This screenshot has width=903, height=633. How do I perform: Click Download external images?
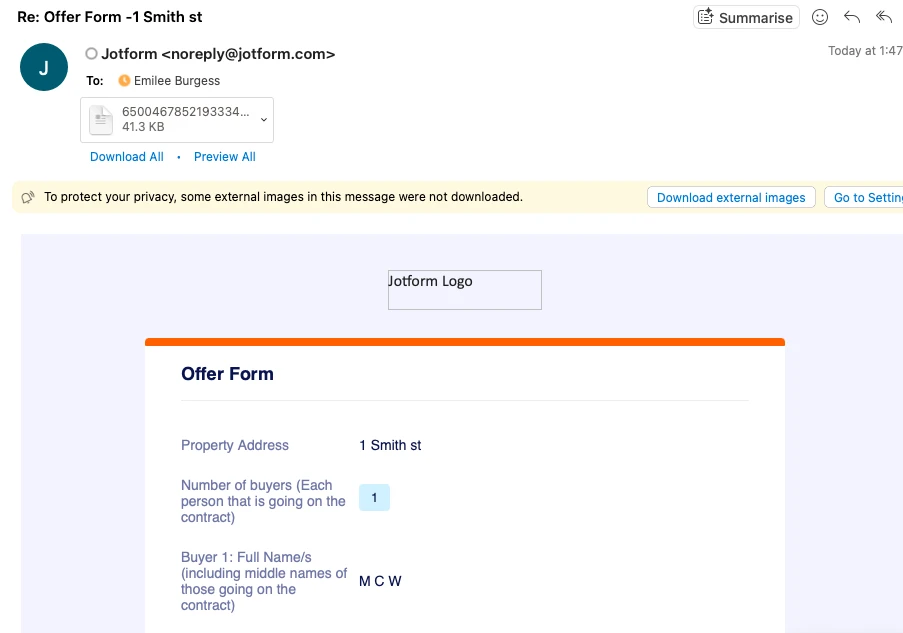click(731, 197)
